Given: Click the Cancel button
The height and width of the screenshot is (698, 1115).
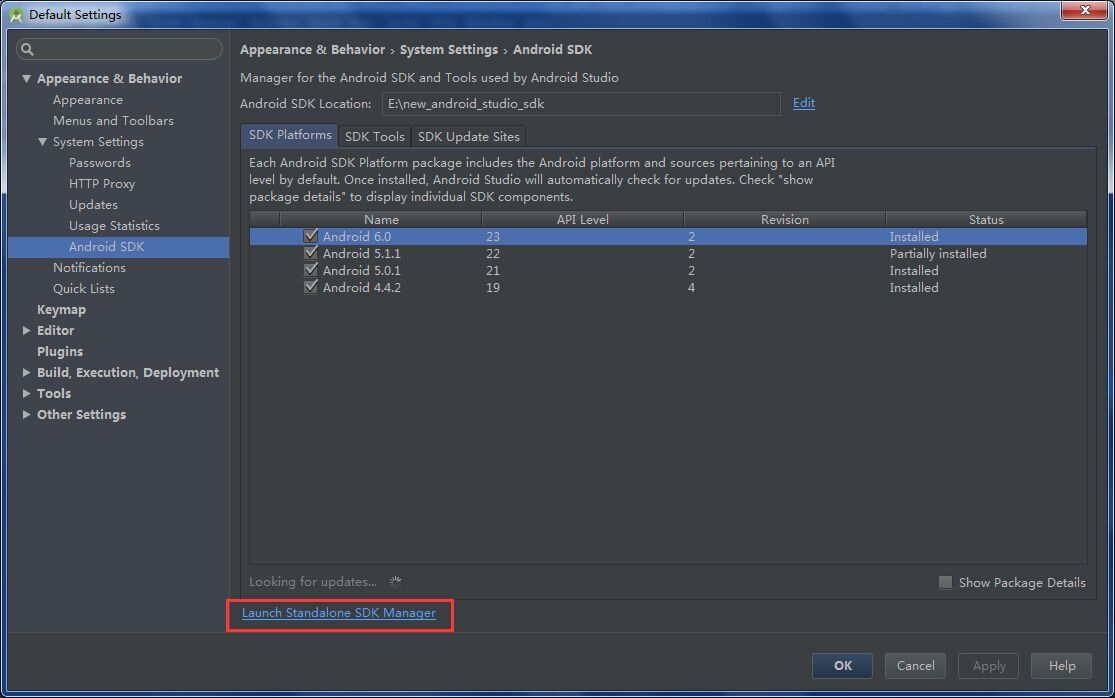Looking at the screenshot, I should [915, 666].
